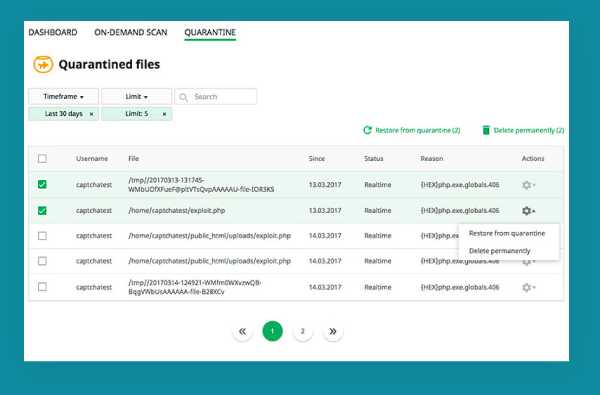Image resolution: width=600 pixels, height=395 pixels.
Task: Click the trash bin icon
Action: coord(486,130)
